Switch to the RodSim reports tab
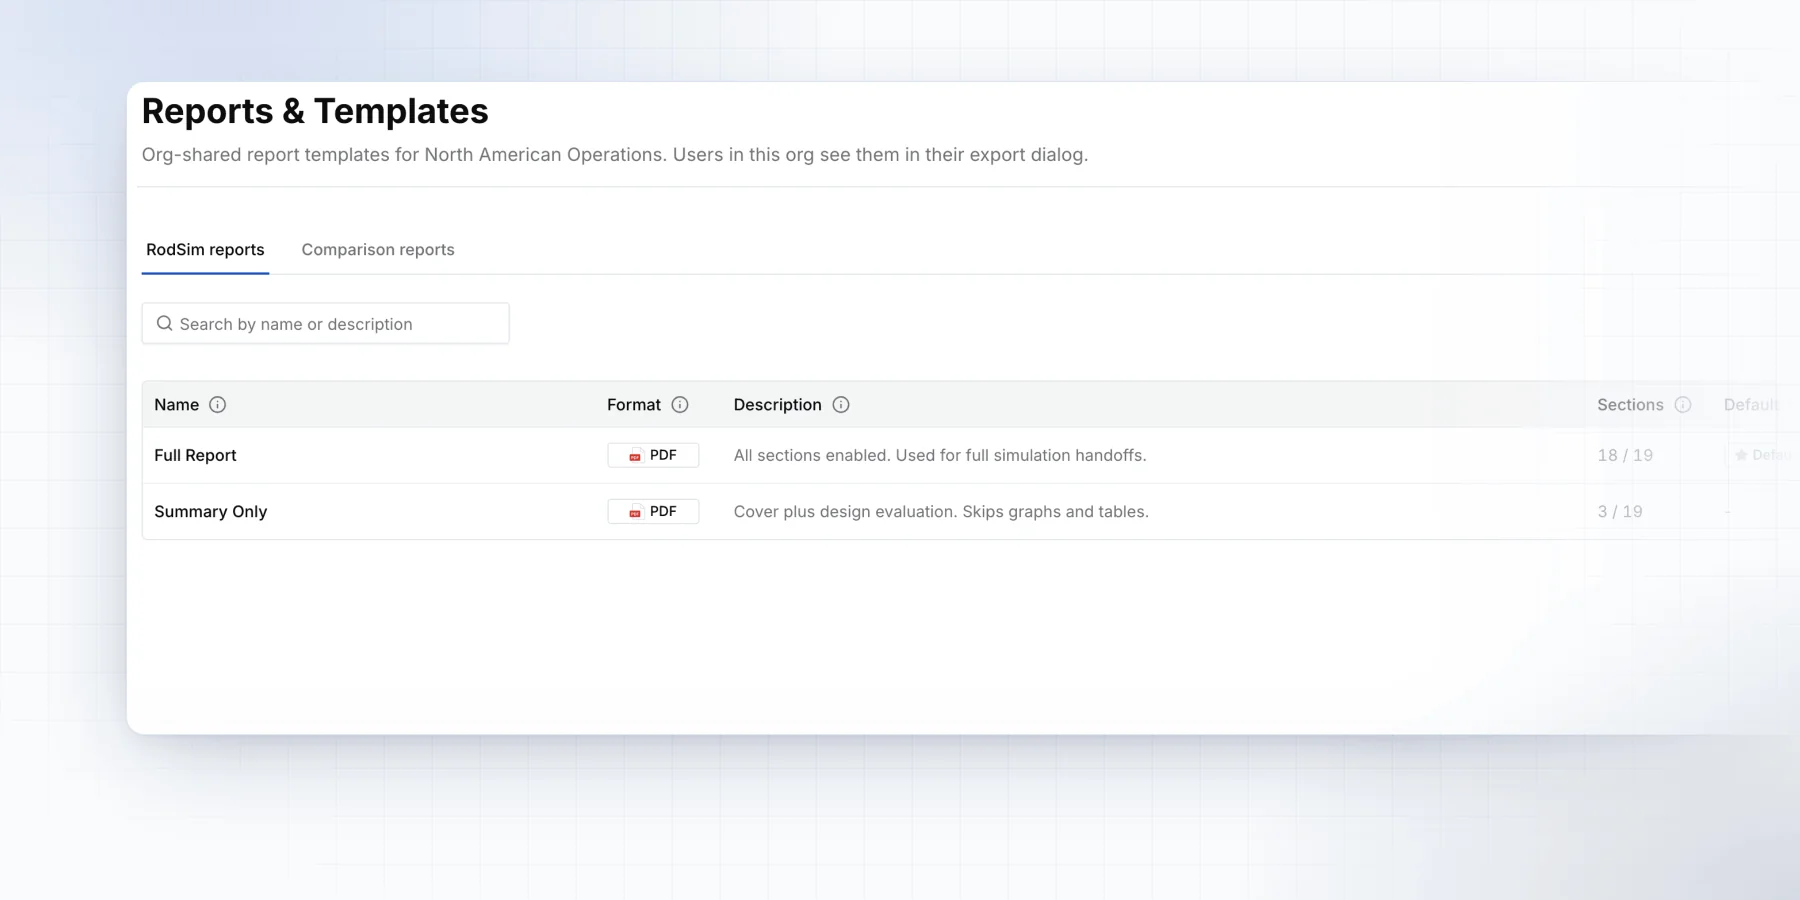 click(x=205, y=250)
